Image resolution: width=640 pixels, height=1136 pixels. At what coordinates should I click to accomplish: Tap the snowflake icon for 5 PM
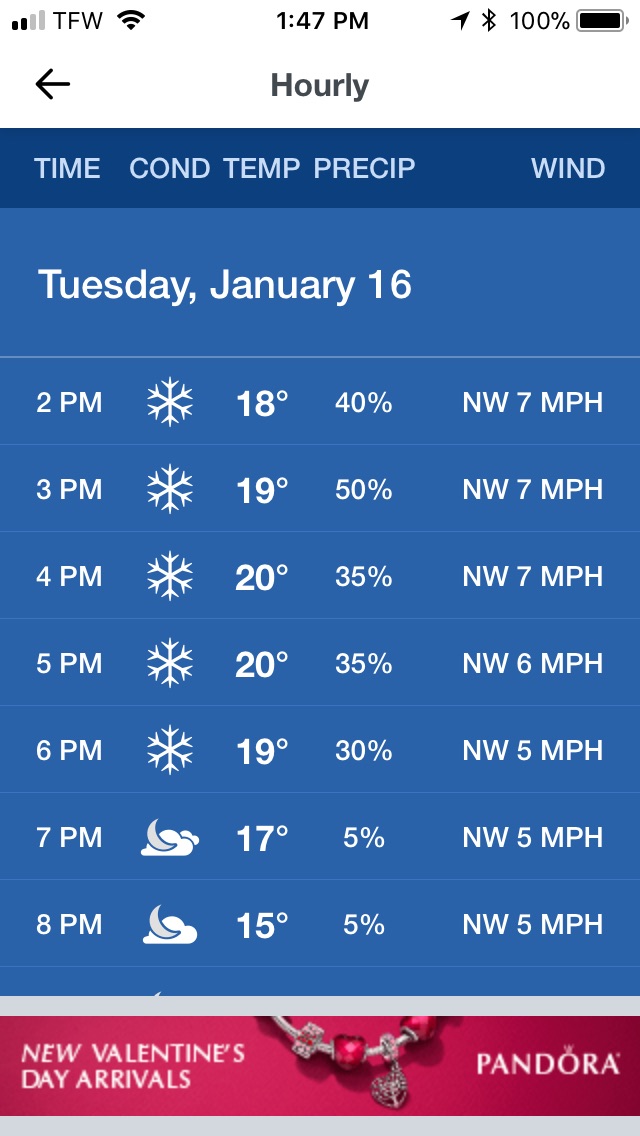tap(170, 663)
